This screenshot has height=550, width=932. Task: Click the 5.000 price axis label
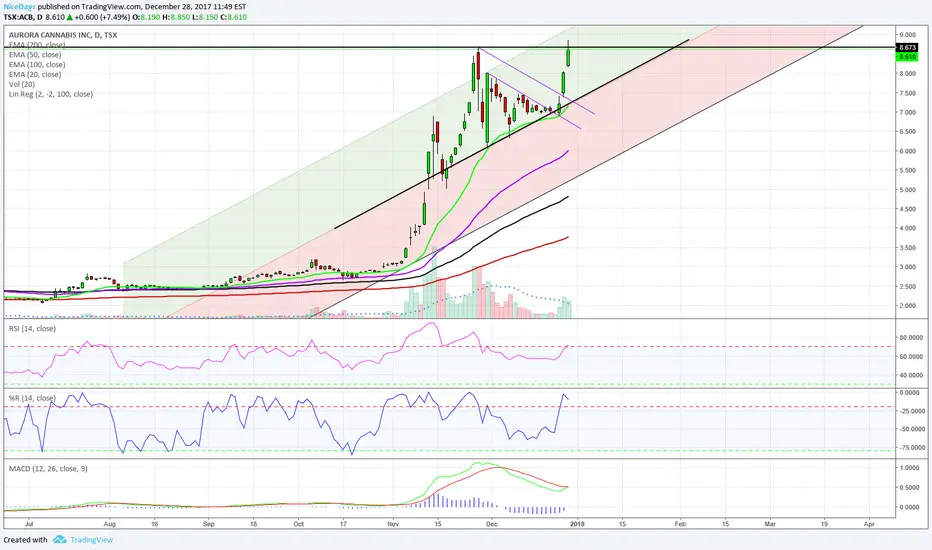(x=908, y=190)
